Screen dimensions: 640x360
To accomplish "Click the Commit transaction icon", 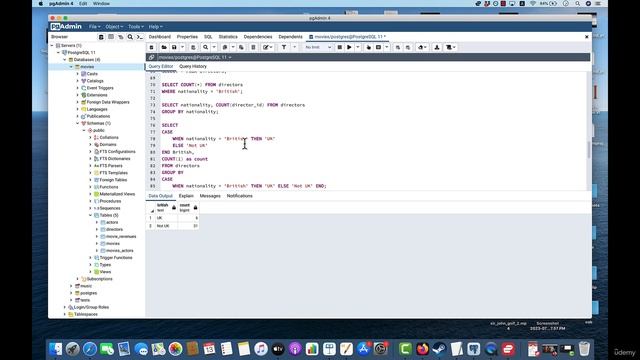I will (398, 47).
